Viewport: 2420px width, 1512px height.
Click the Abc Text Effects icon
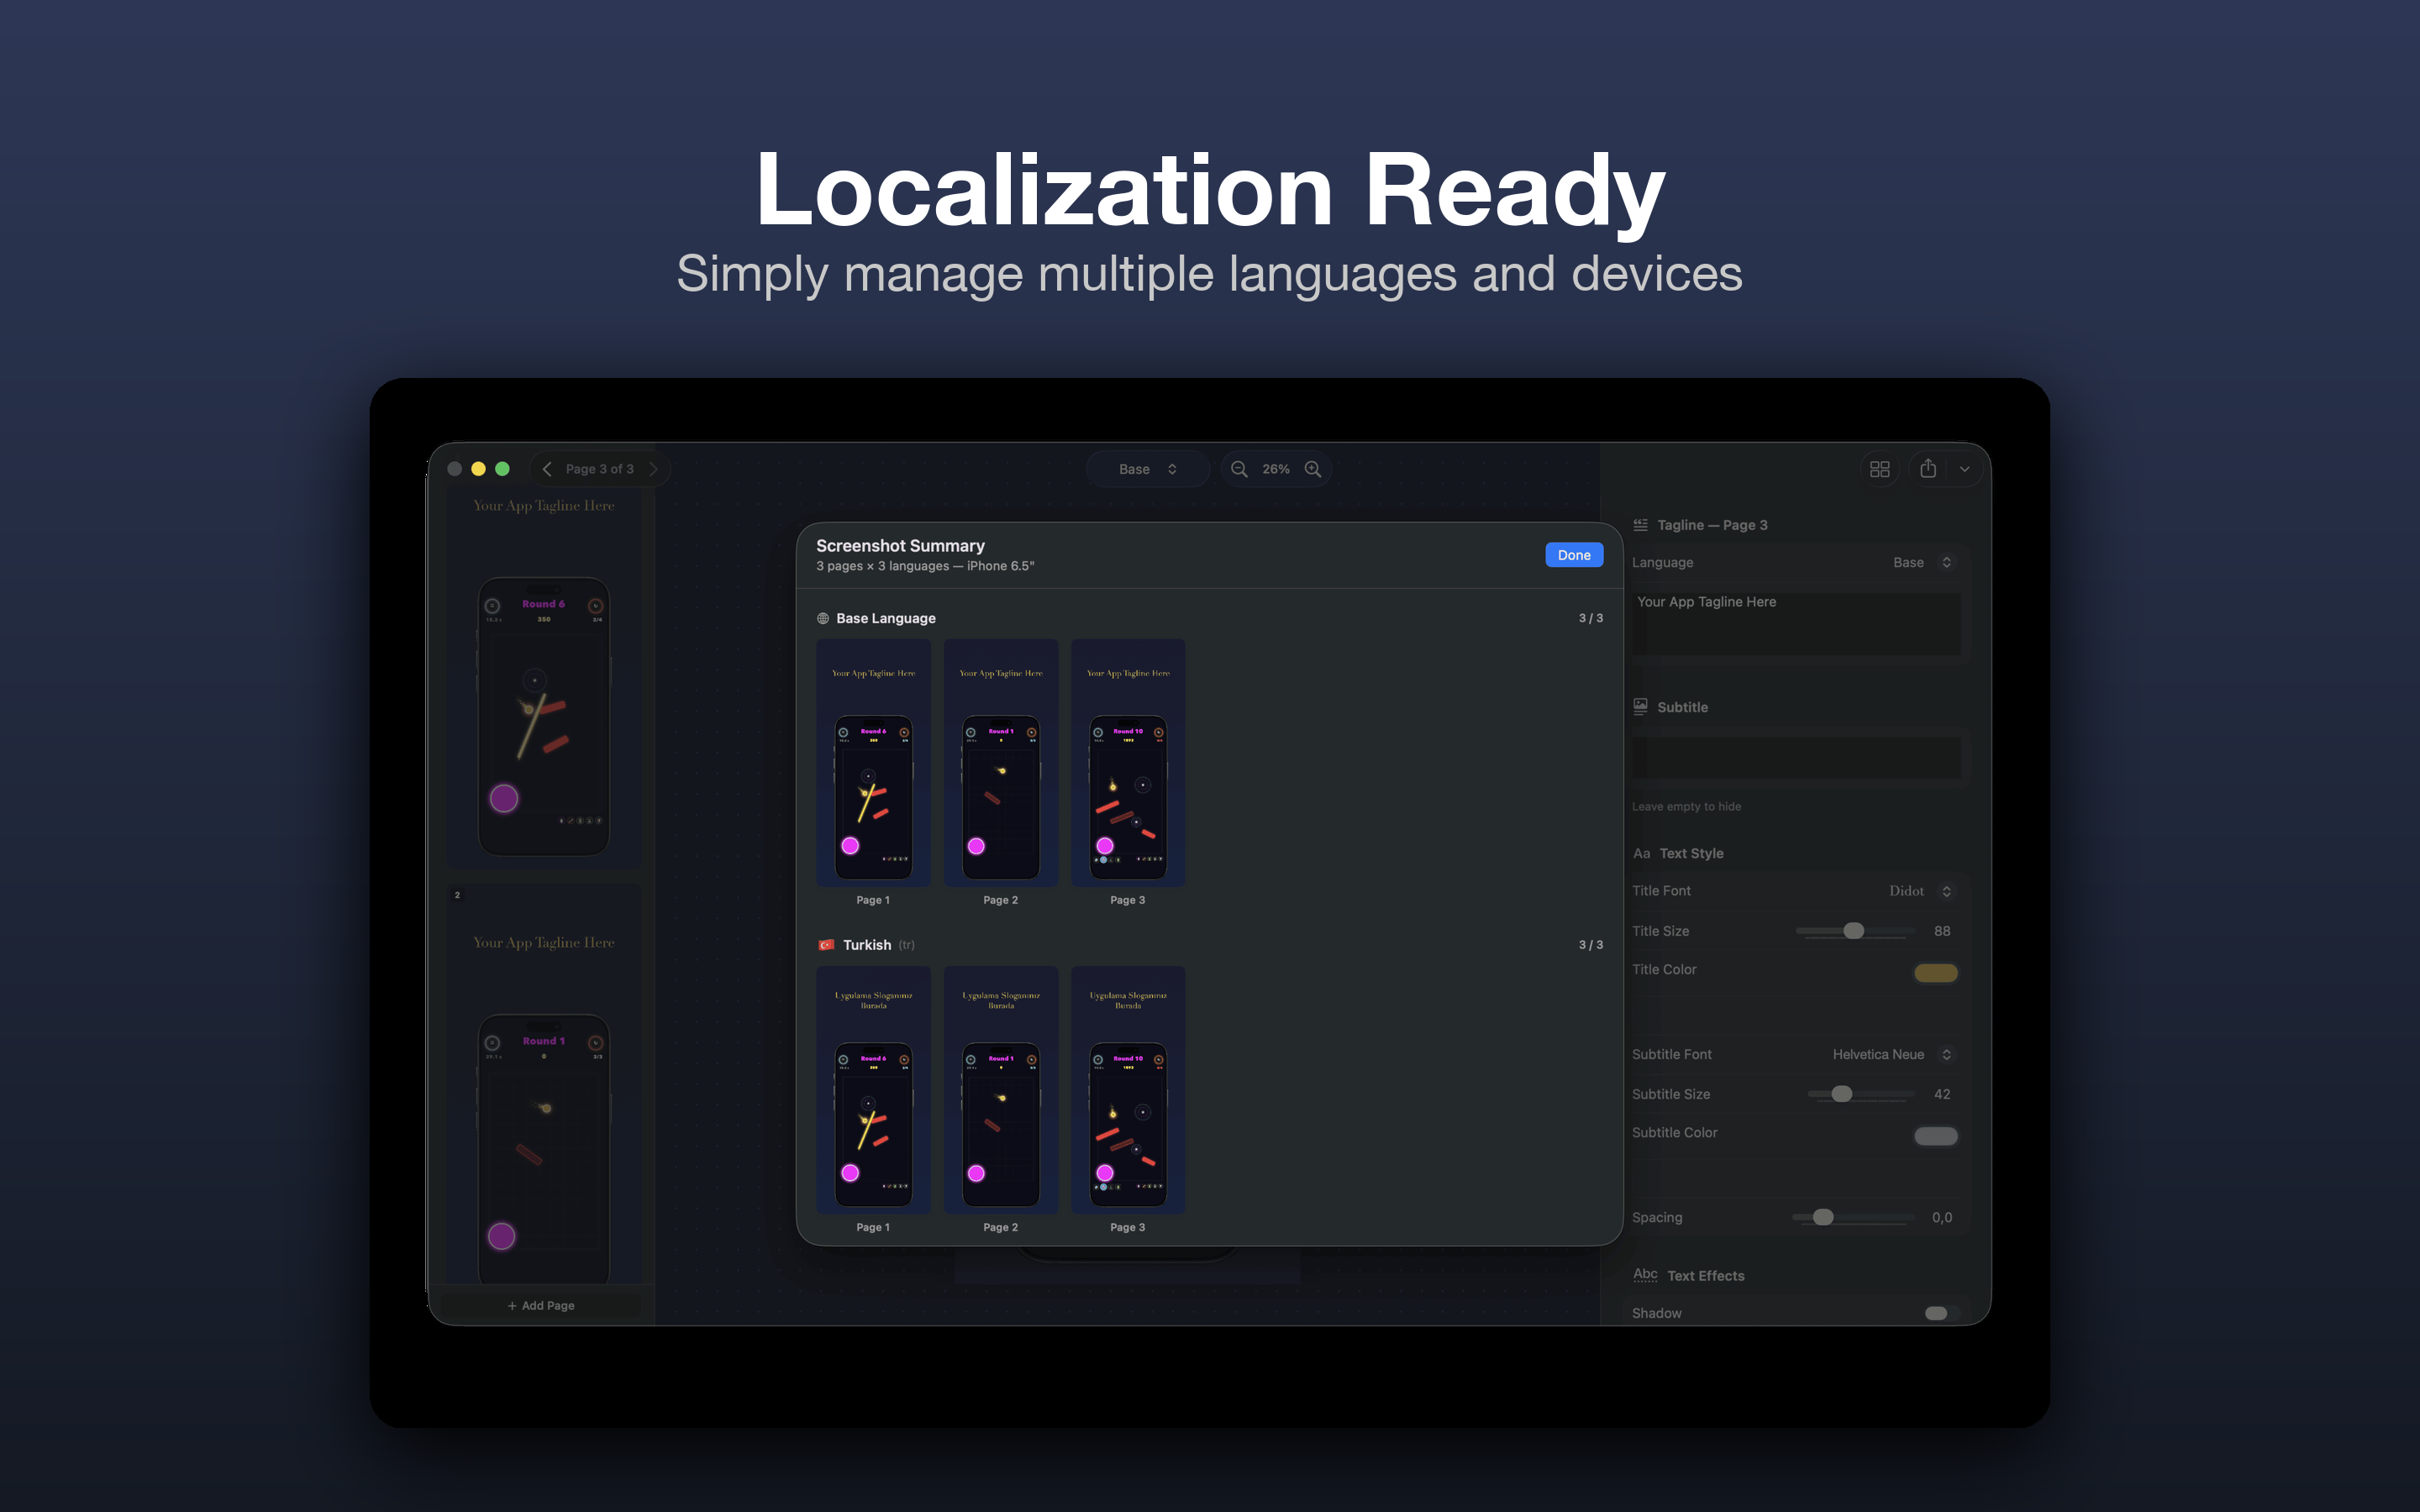[1646, 1274]
